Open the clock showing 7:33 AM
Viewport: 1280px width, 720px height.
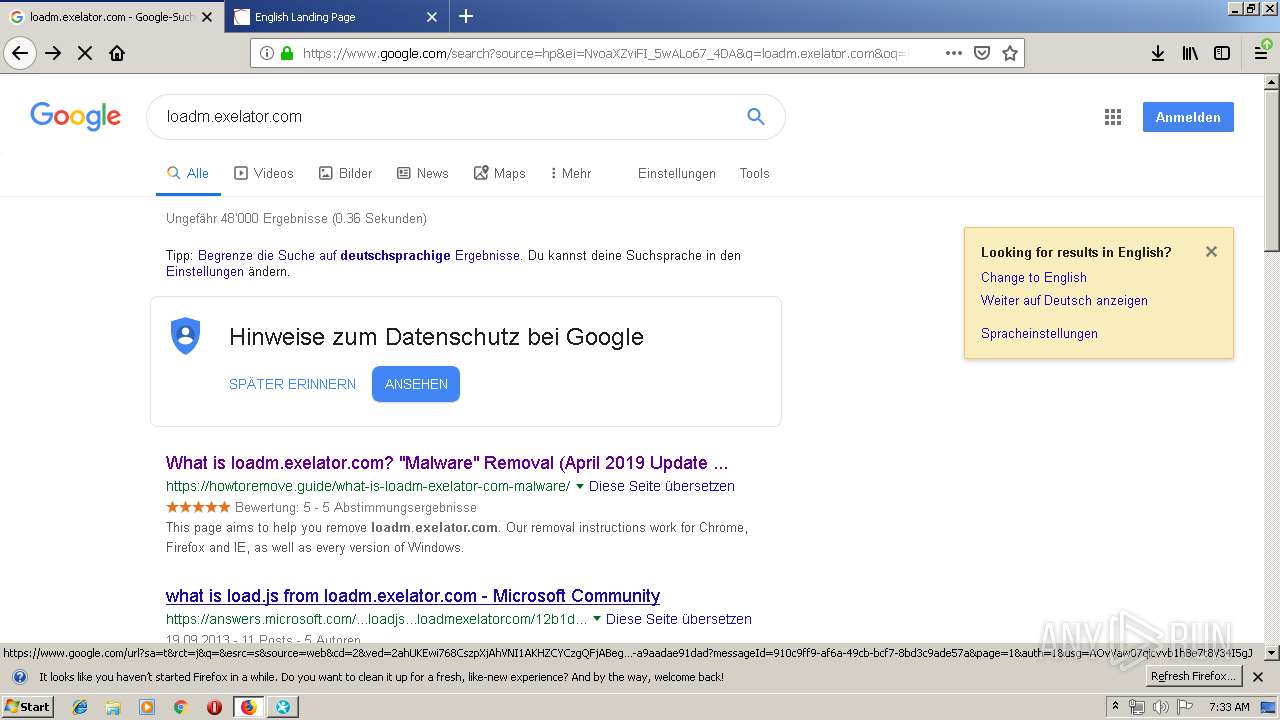click(x=1229, y=707)
